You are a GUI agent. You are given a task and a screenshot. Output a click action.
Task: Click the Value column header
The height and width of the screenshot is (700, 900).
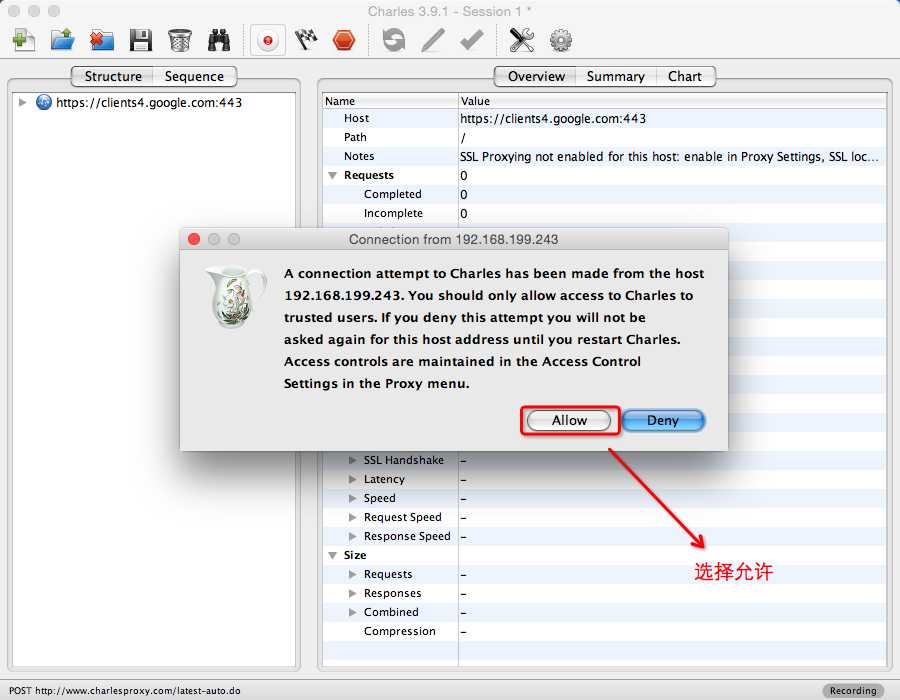click(x=672, y=101)
